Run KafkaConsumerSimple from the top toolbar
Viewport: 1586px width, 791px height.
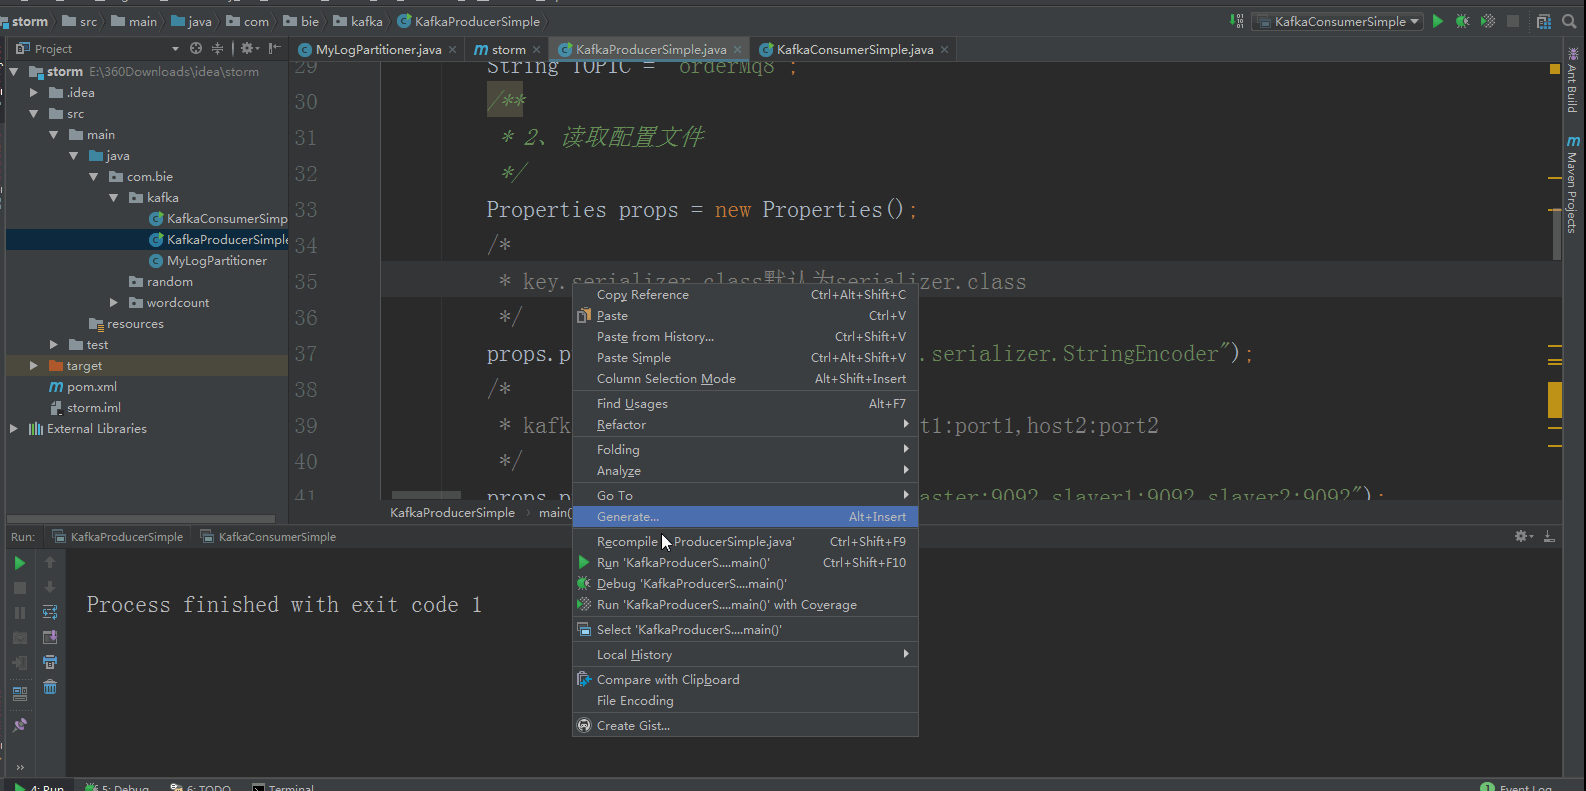(x=1438, y=21)
